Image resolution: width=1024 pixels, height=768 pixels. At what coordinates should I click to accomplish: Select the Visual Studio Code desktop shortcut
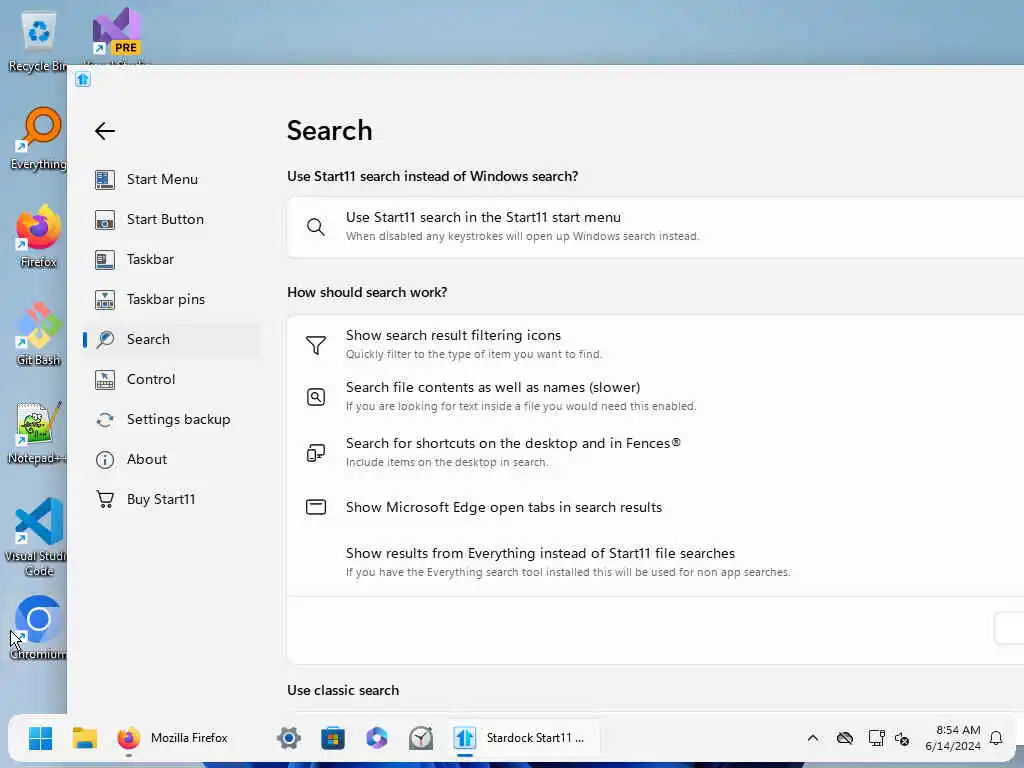[38, 537]
